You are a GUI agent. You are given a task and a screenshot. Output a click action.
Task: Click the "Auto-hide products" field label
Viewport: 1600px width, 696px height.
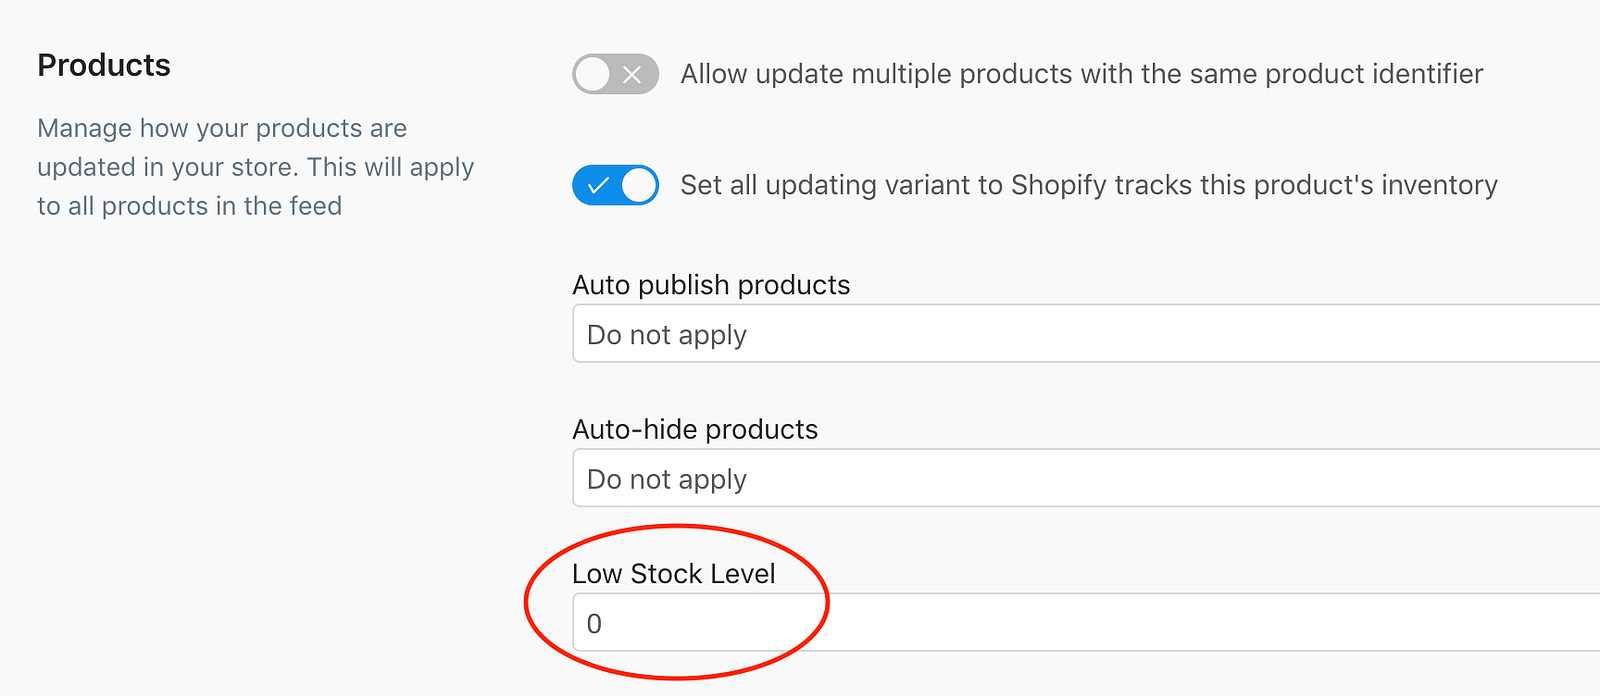coord(695,430)
